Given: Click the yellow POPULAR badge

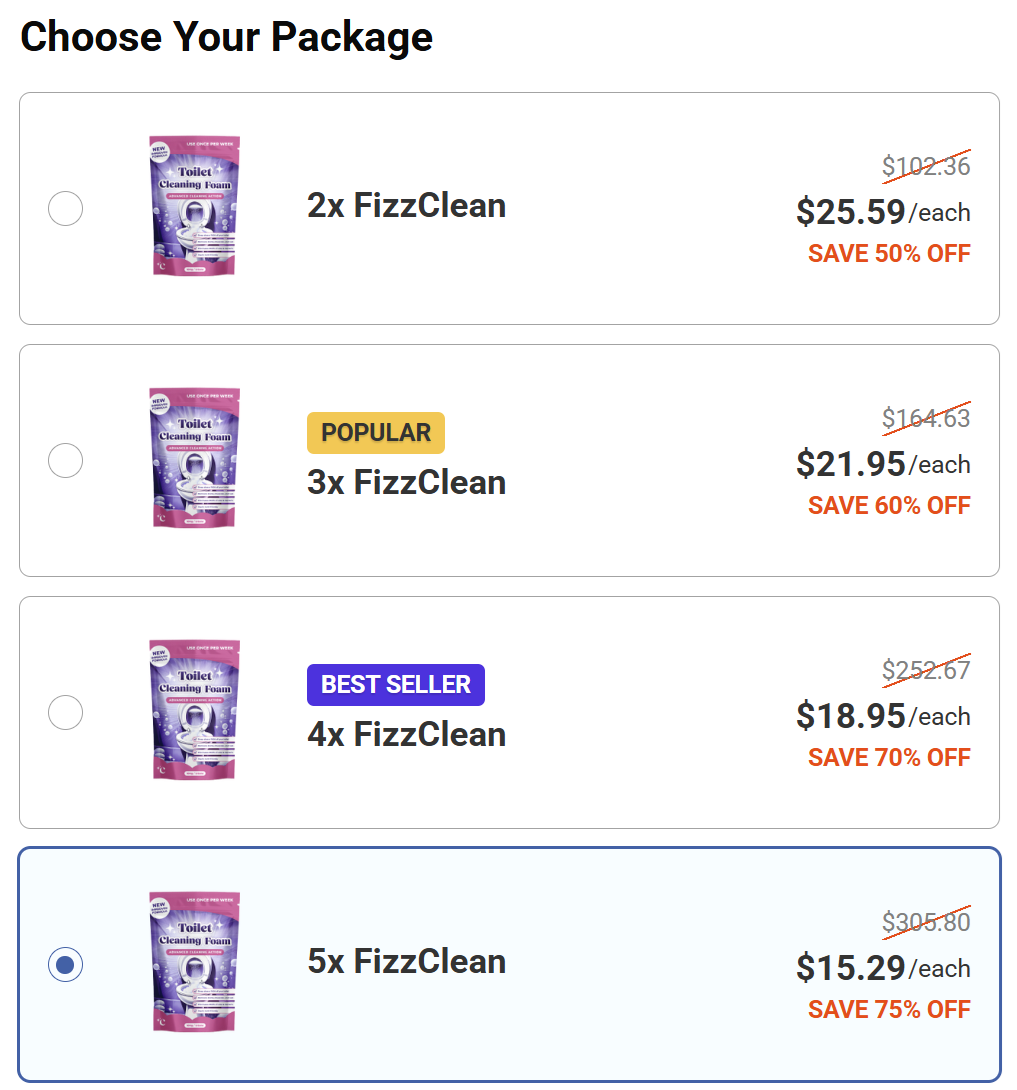Looking at the screenshot, I should pyautogui.click(x=375, y=432).
